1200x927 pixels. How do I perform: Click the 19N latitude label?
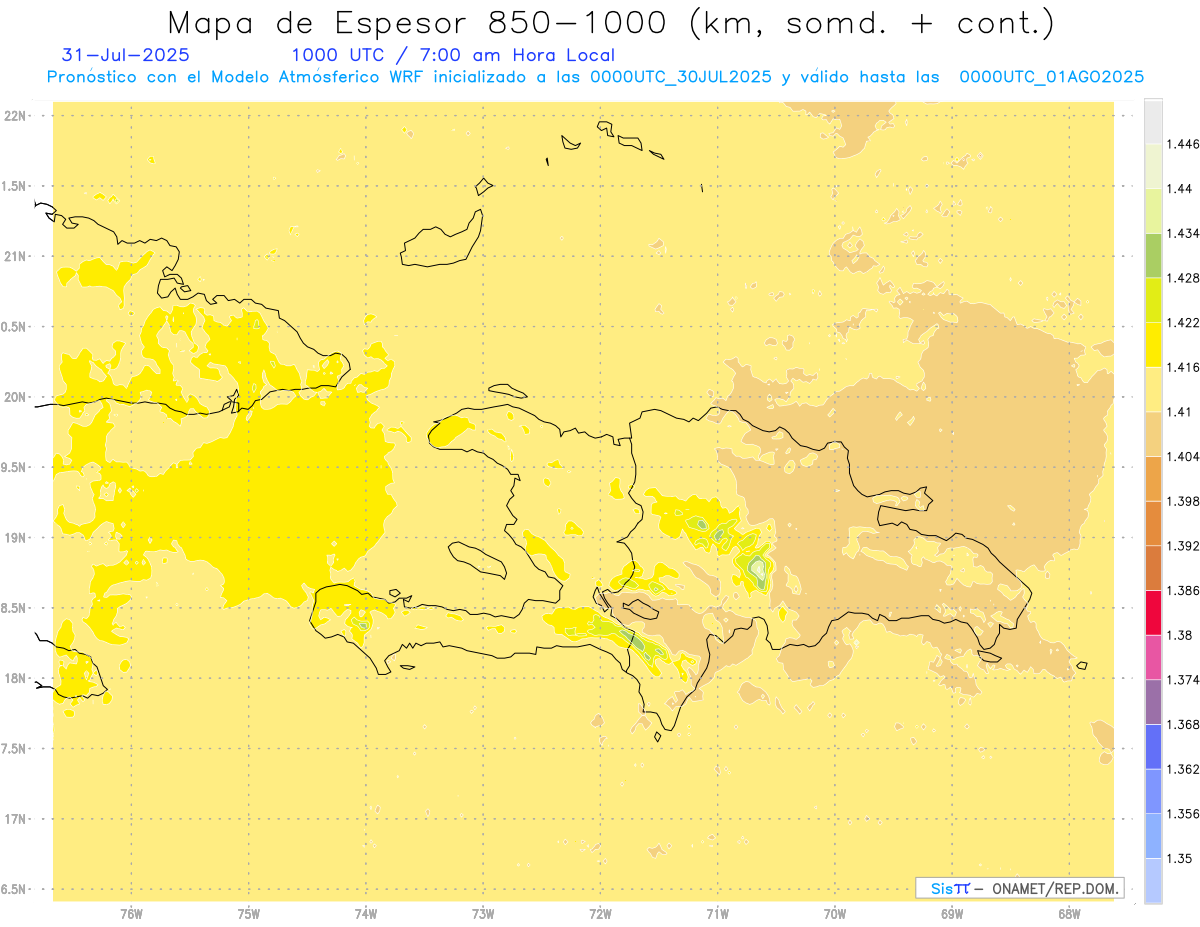point(17,538)
